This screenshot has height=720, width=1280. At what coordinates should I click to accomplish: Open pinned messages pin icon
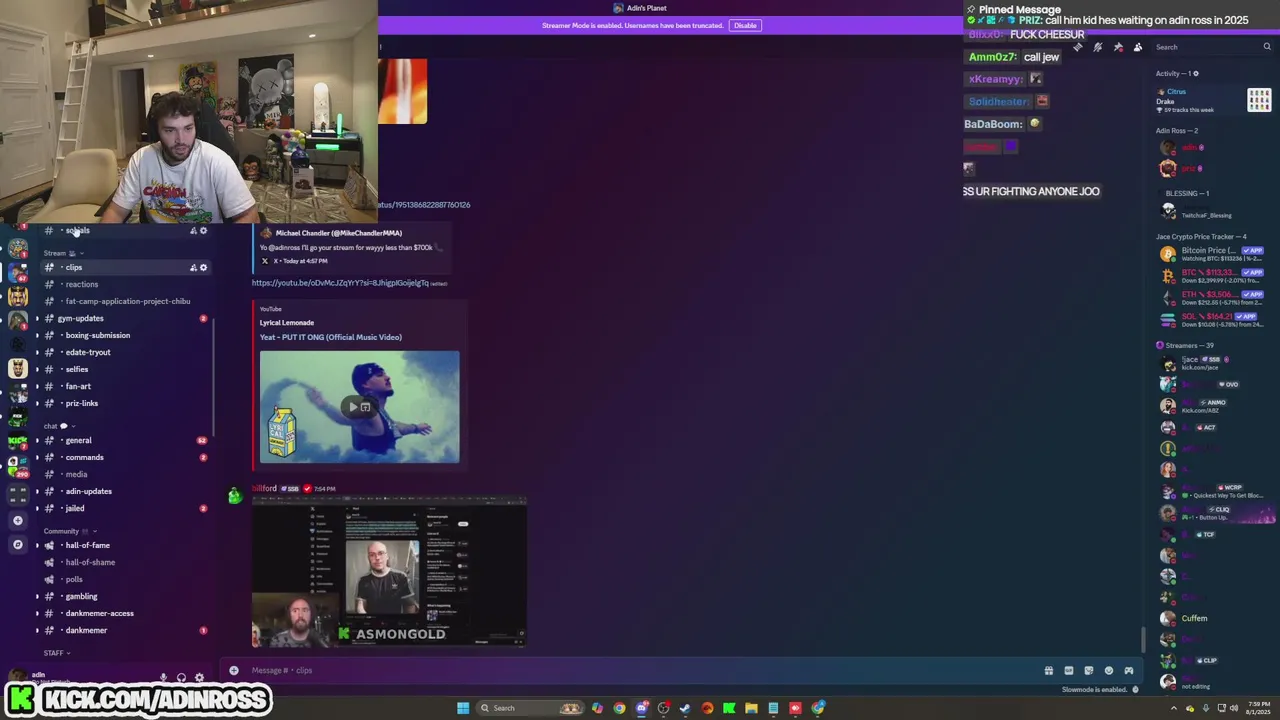(1118, 47)
